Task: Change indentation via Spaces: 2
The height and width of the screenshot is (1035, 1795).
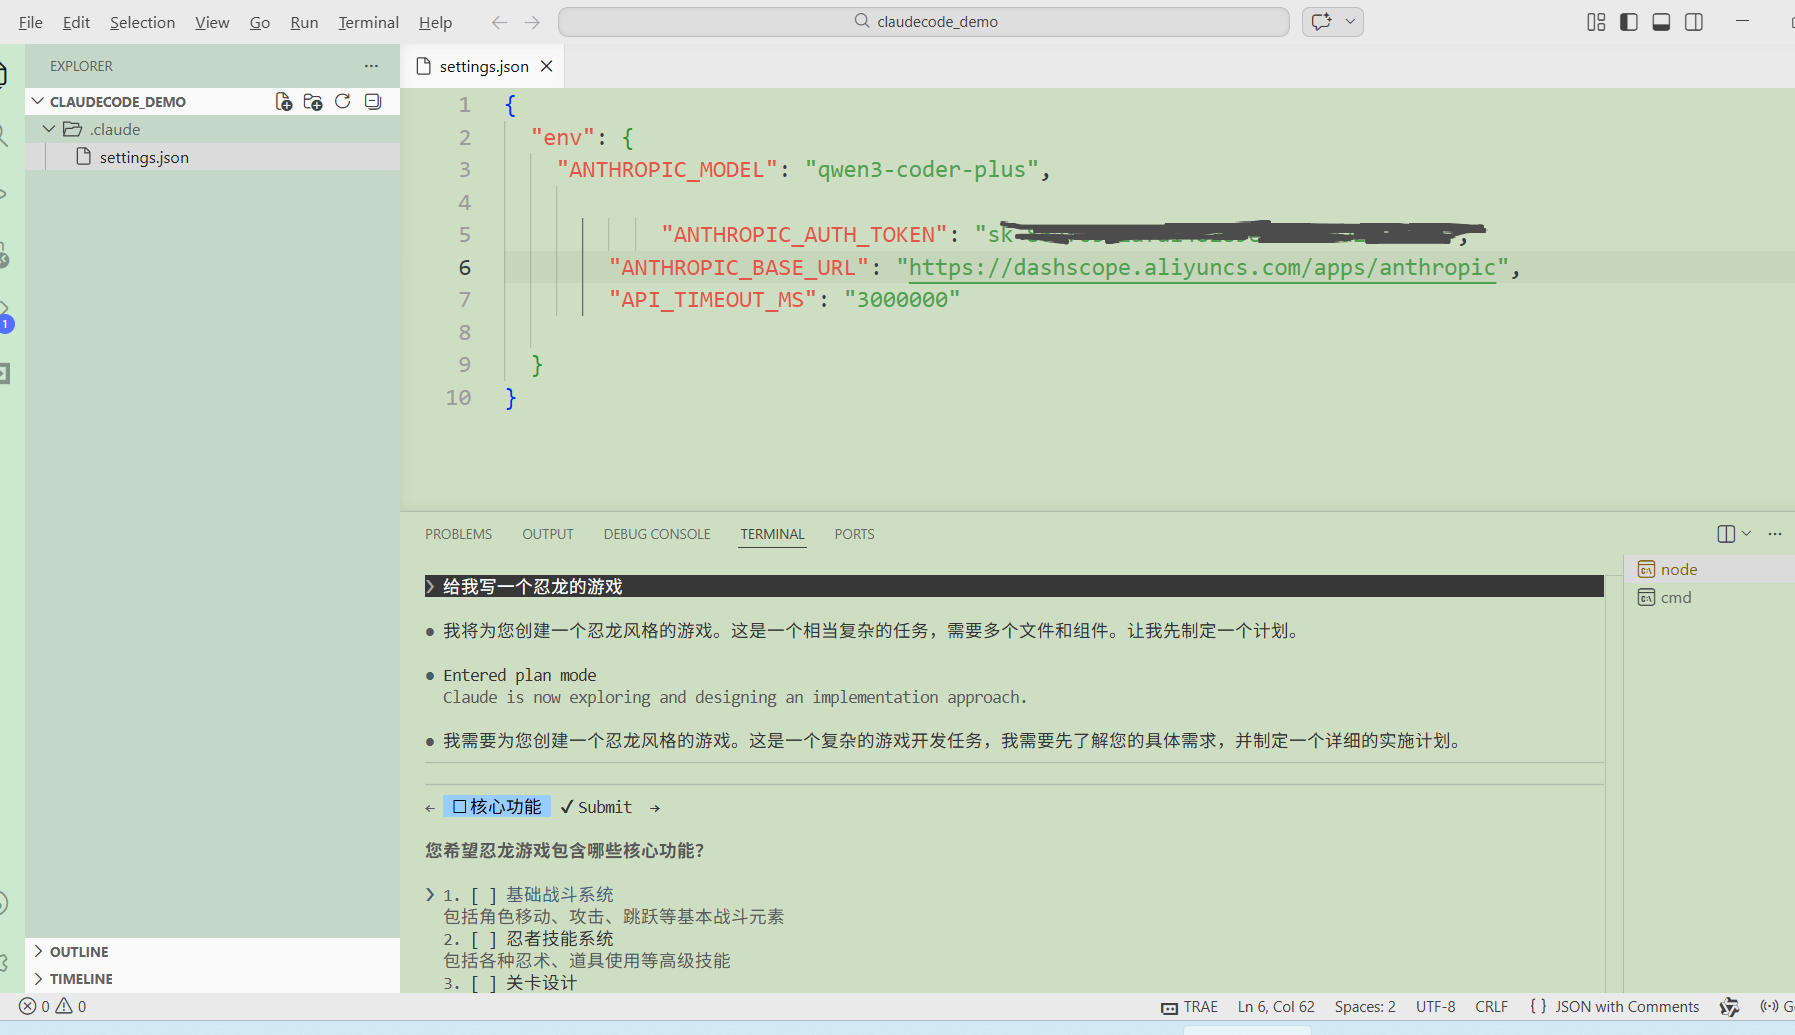Action: click(x=1365, y=1007)
